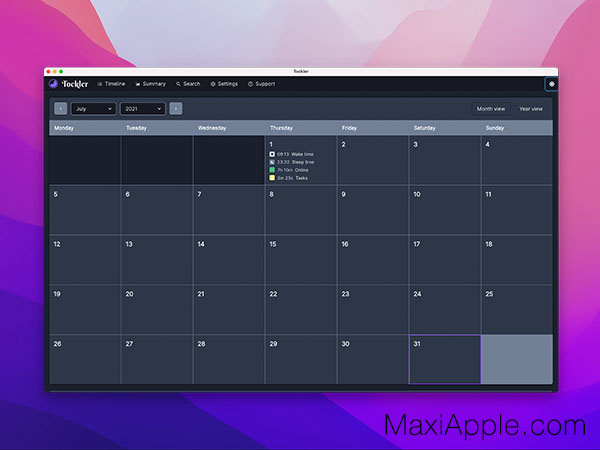Click the Monday column header
This screenshot has height=450, width=600.
(x=85, y=128)
